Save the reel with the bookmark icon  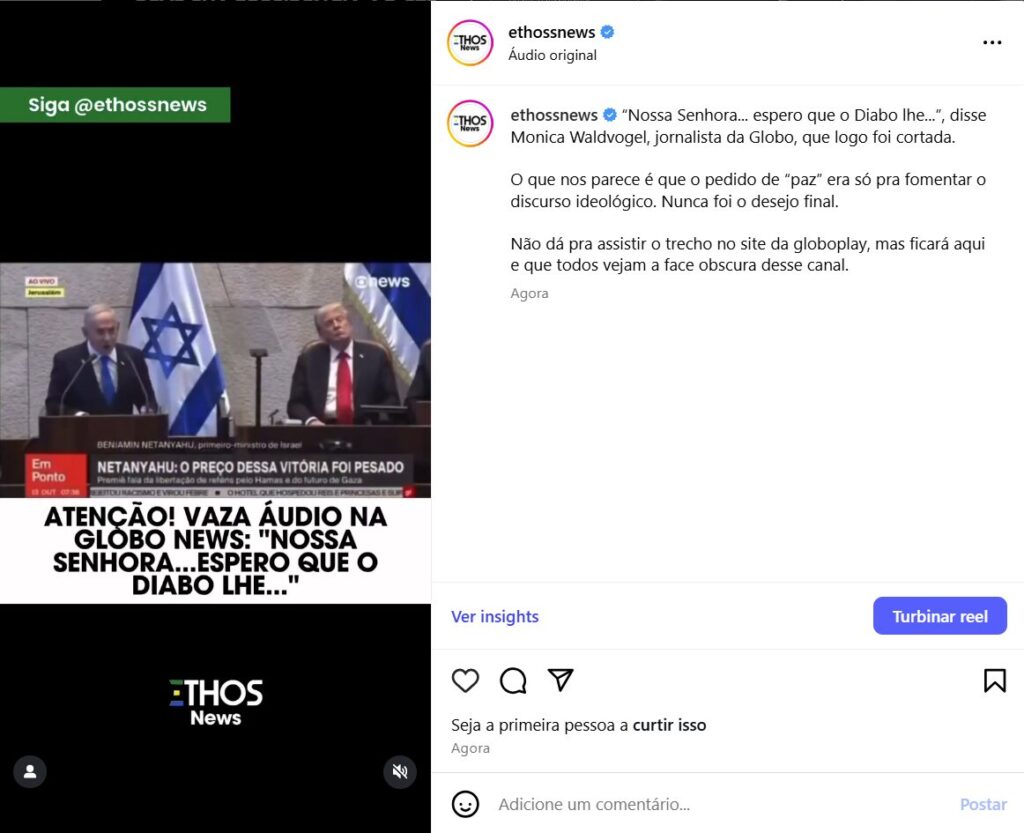coord(995,680)
